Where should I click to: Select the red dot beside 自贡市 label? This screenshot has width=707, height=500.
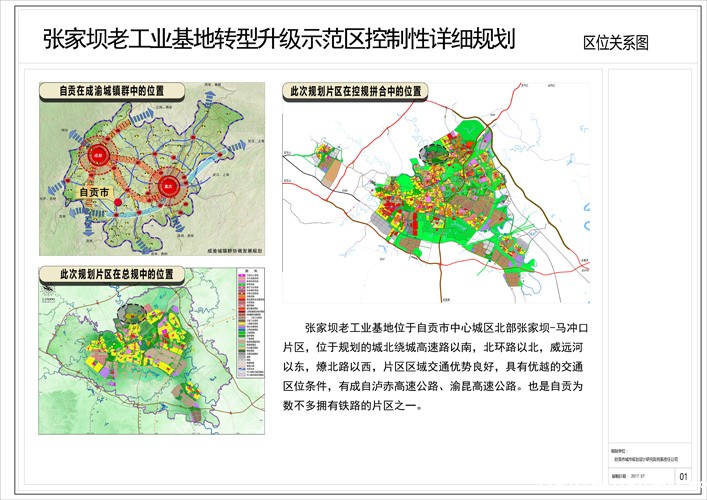(x=118, y=203)
